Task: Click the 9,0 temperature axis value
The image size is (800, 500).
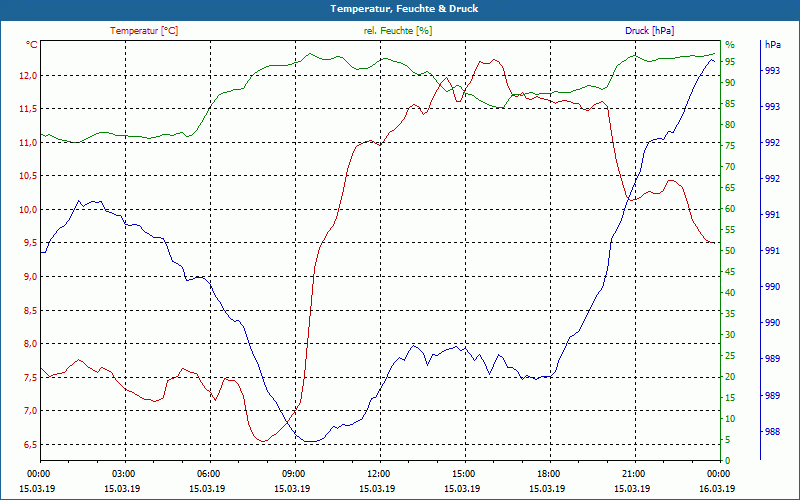Action: 30,277
